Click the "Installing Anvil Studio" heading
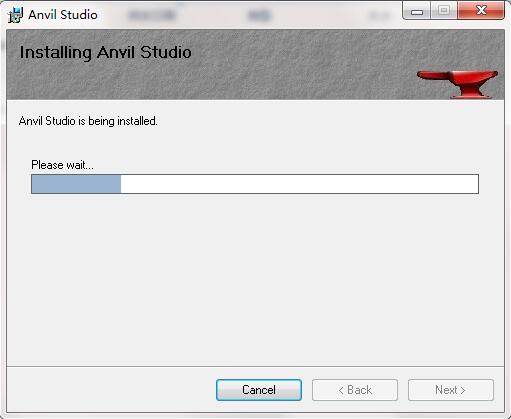511x419 pixels. tap(105, 52)
